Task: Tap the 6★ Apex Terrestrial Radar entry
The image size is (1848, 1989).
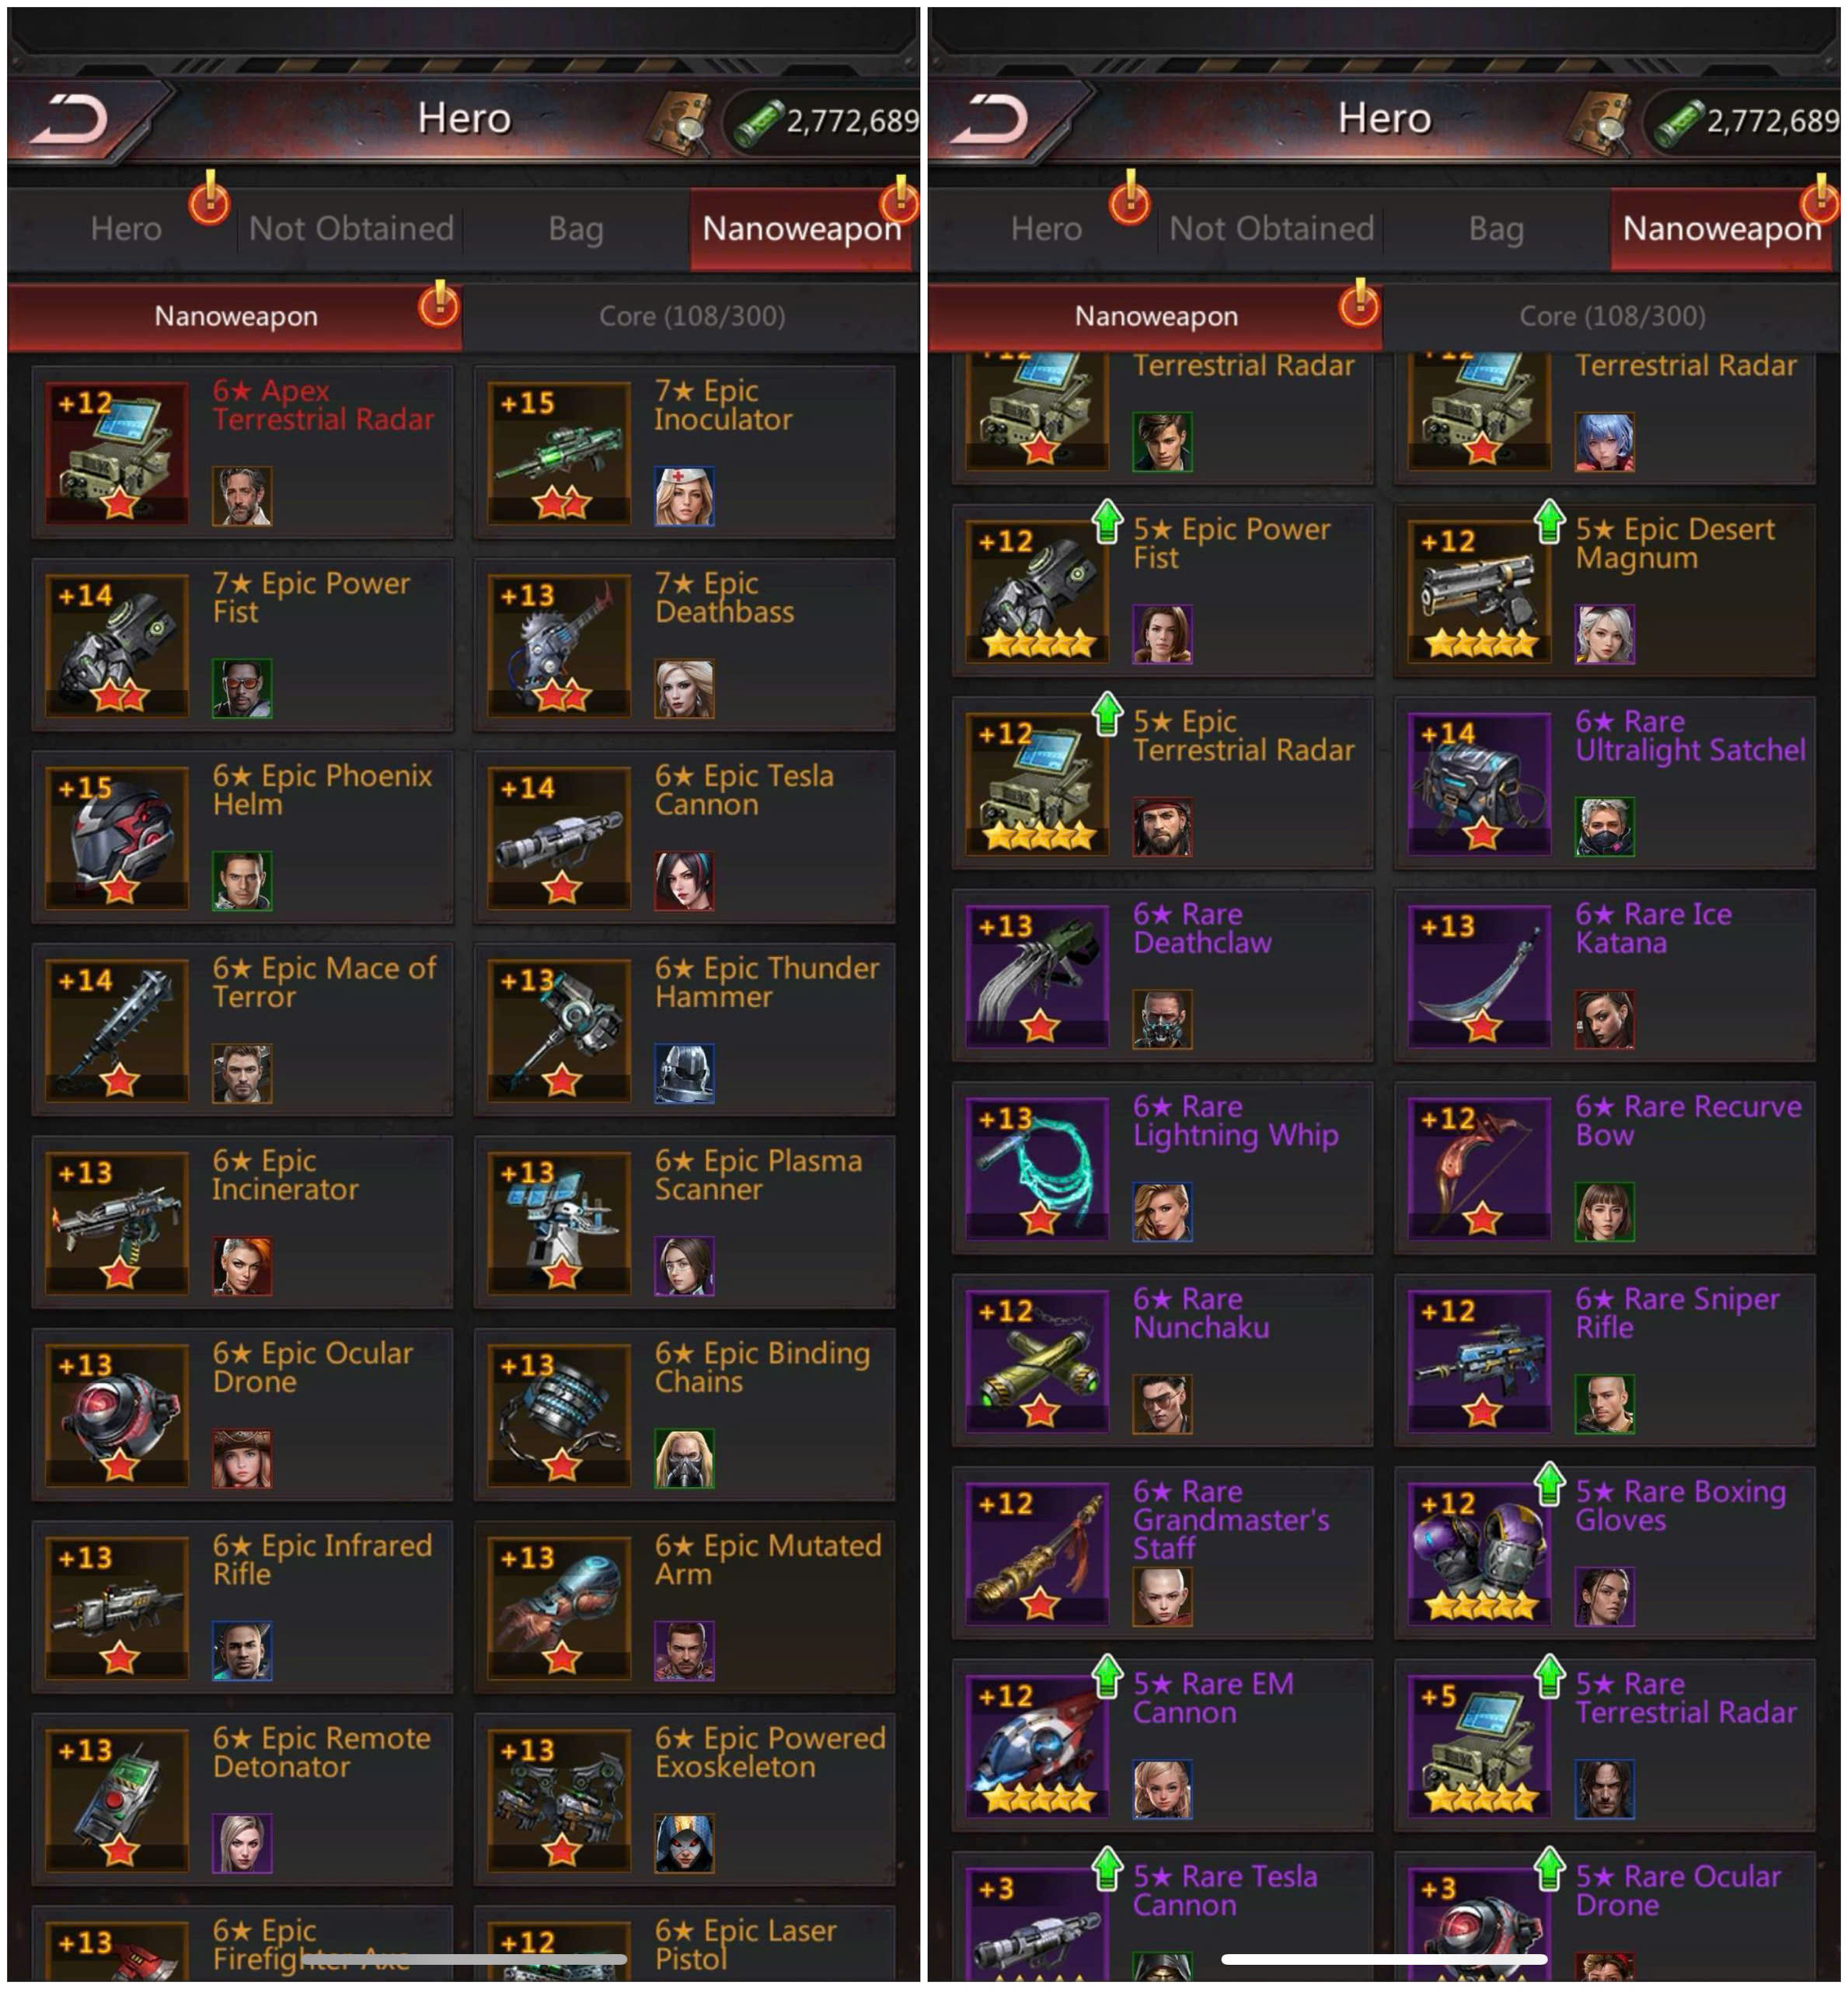Action: click(243, 452)
